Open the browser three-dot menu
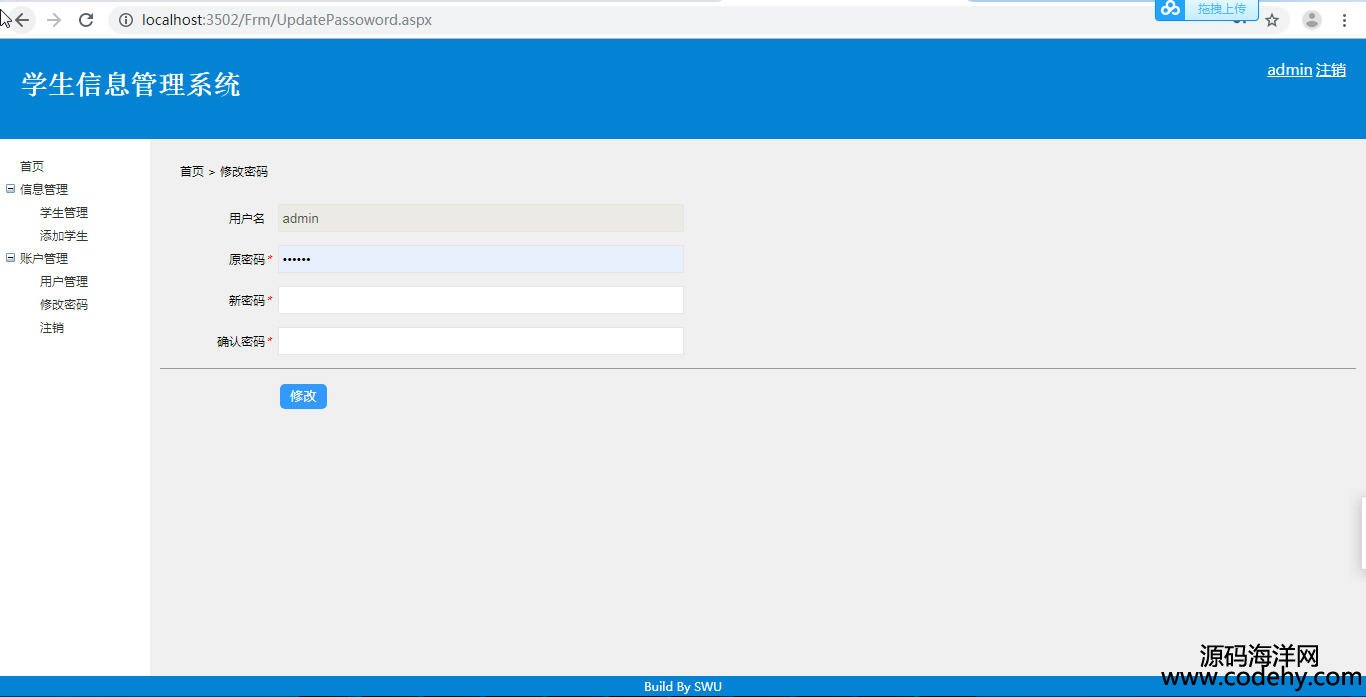Viewport: 1366px width, 697px height. coord(1344,20)
